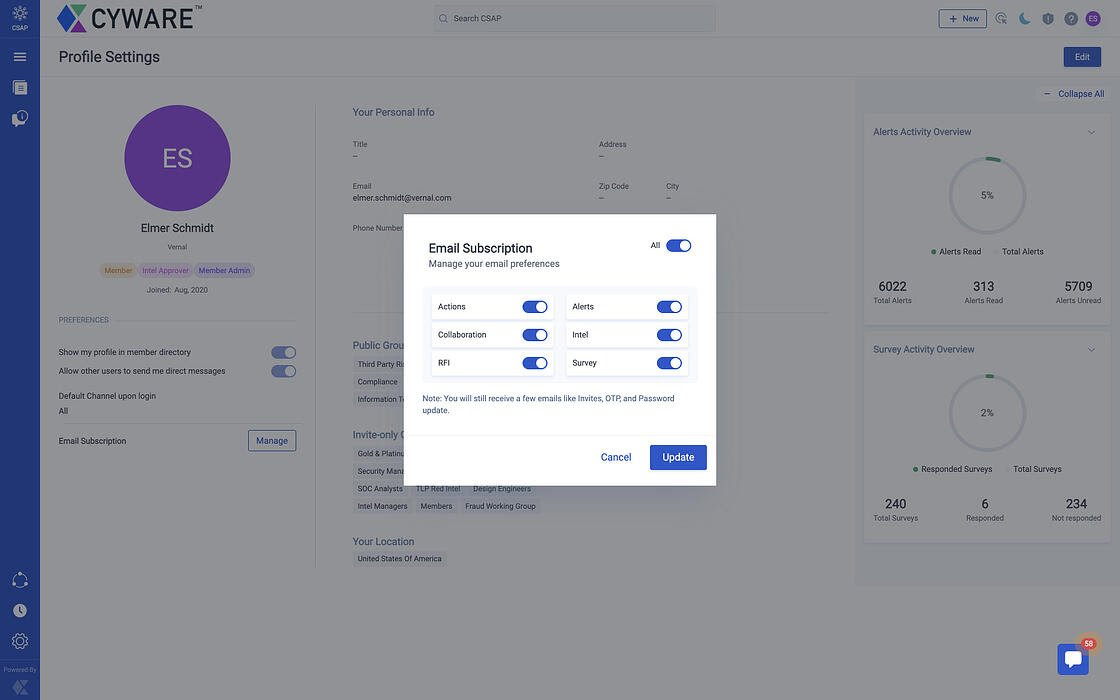Cancel the Email Subscription dialog
The image size is (1120, 700).
click(x=616, y=458)
